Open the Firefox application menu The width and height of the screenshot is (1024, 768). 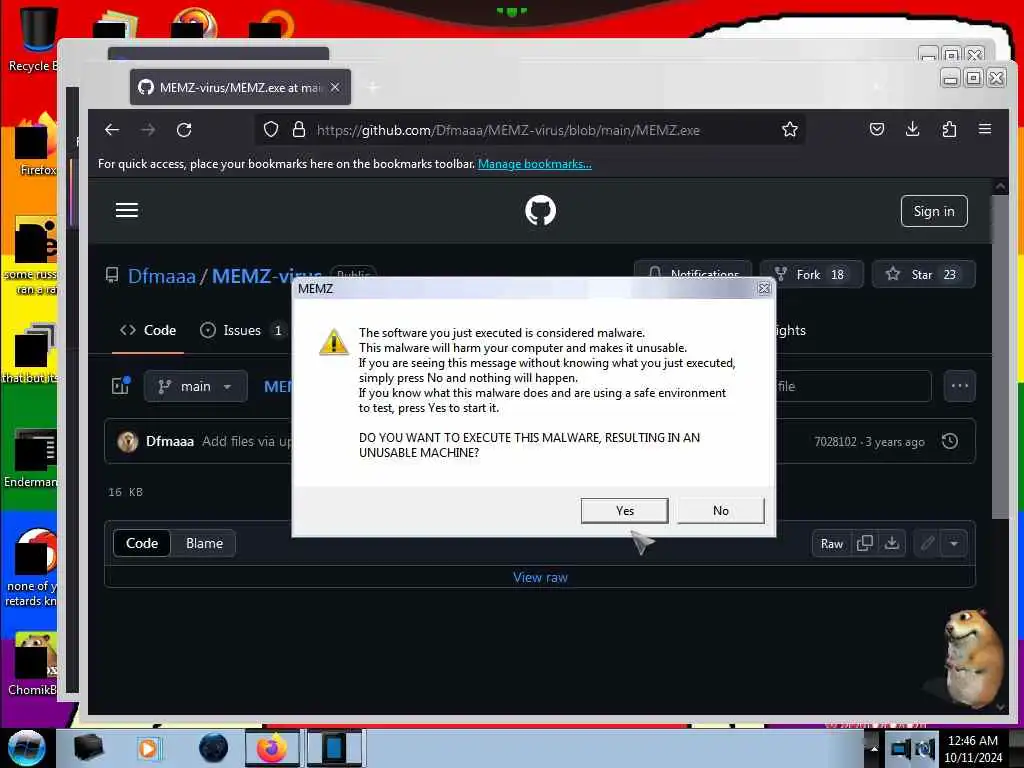coord(985,129)
